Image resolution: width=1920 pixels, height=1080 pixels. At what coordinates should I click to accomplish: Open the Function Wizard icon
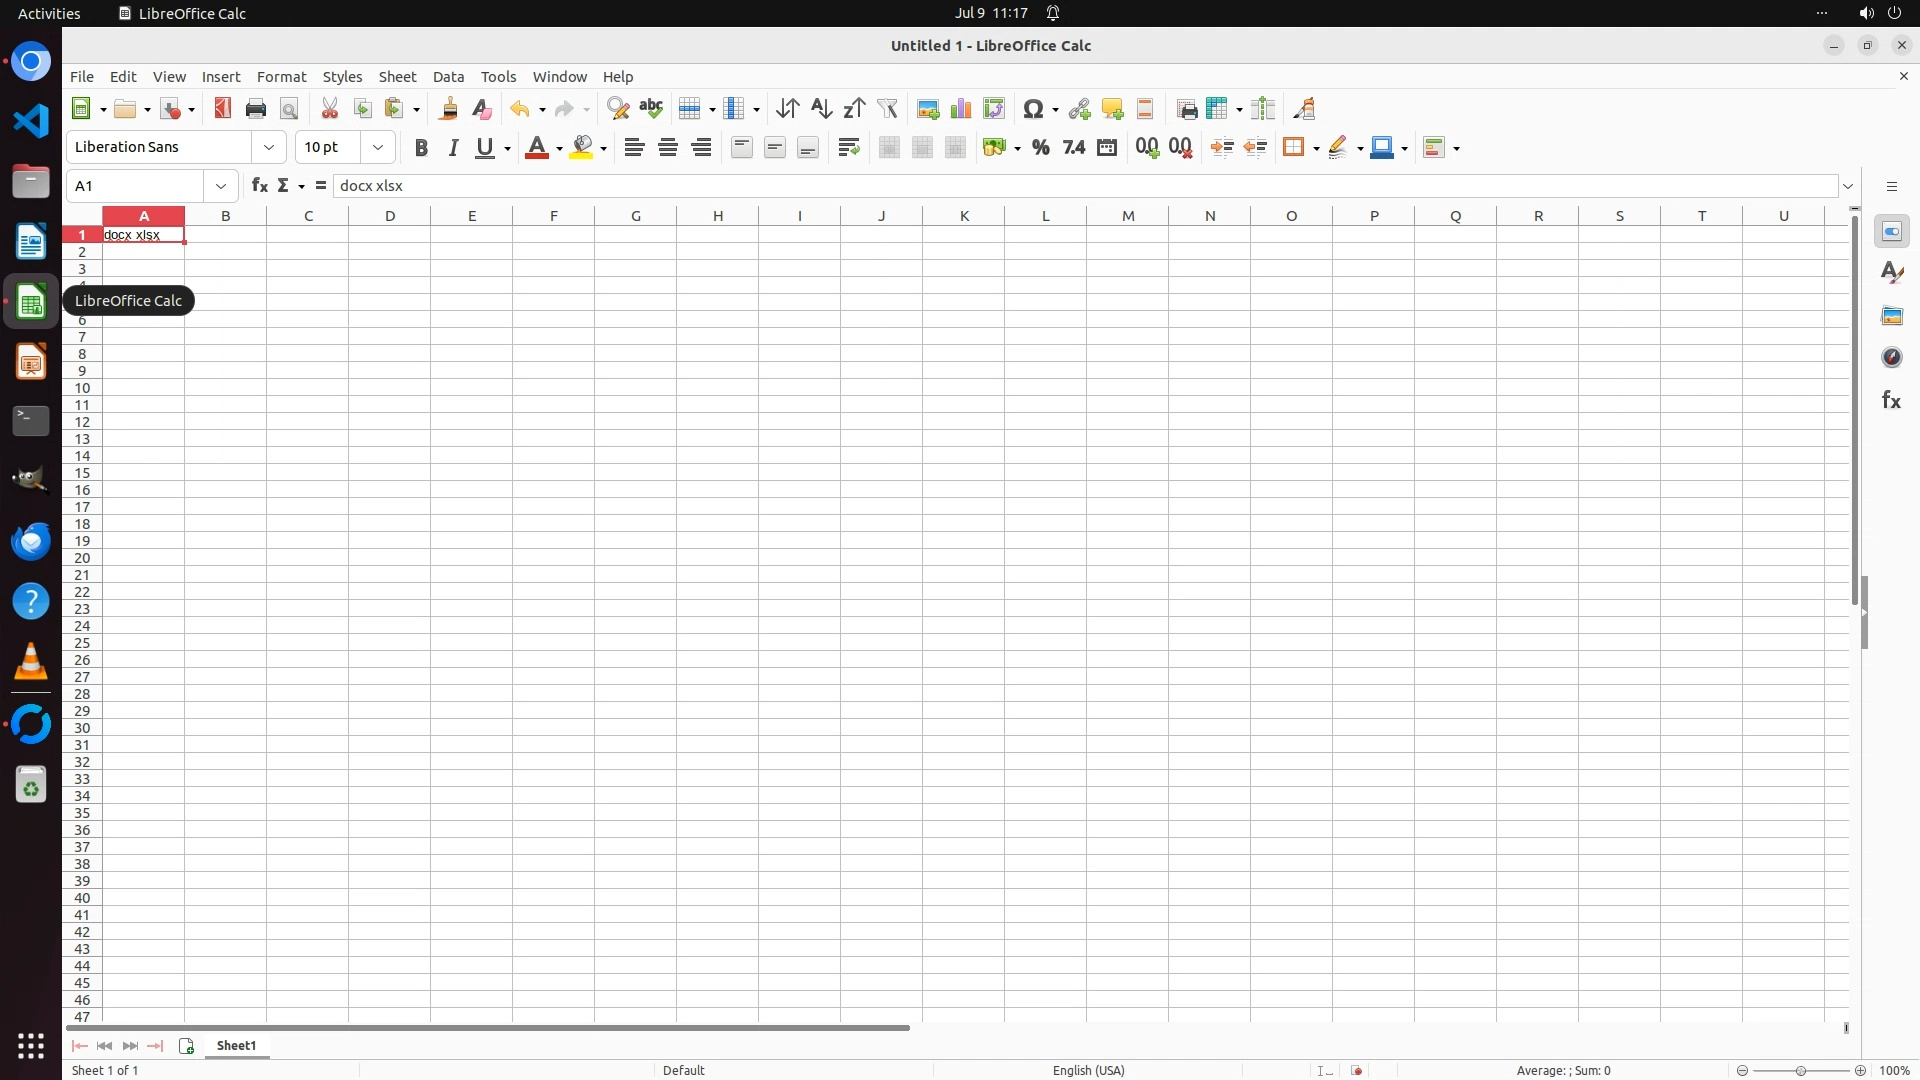pos(259,186)
